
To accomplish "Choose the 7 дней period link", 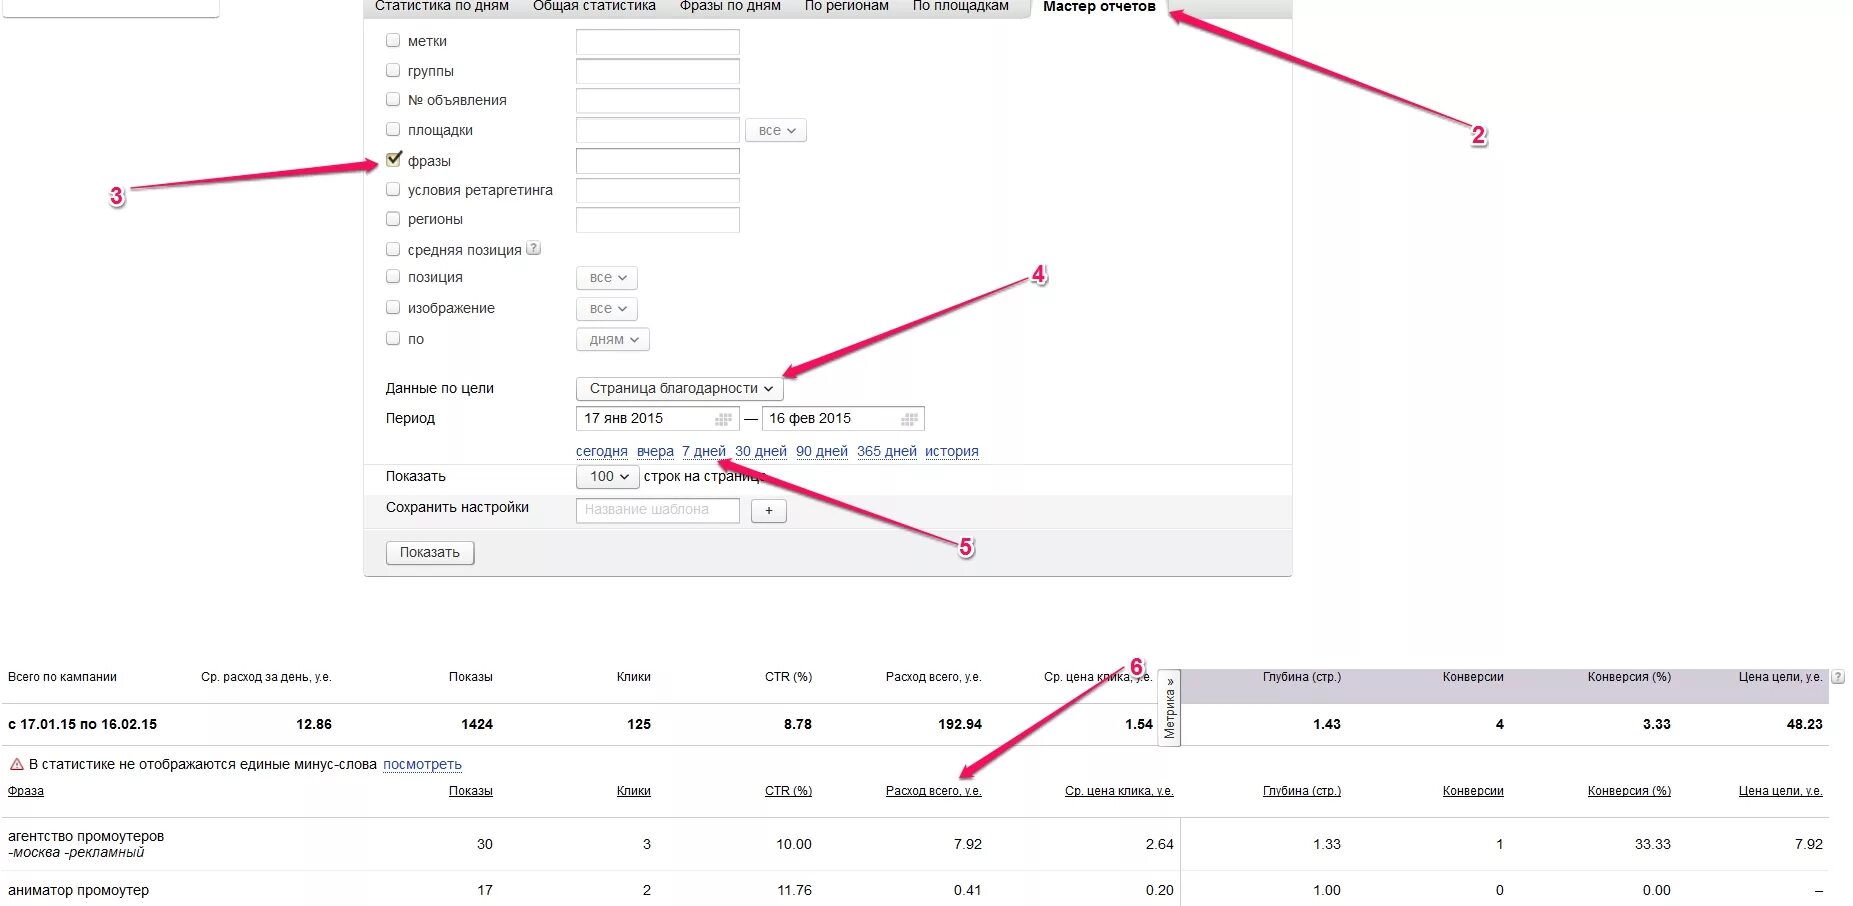I will click(x=704, y=451).
